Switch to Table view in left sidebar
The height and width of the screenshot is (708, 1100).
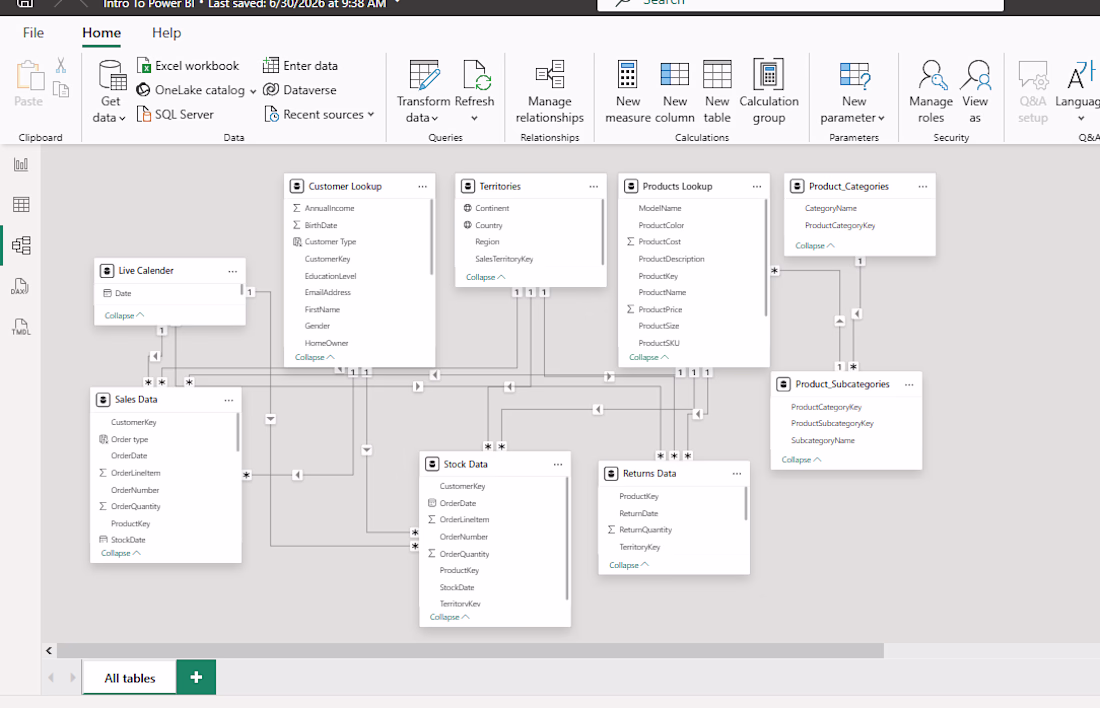click(21, 204)
